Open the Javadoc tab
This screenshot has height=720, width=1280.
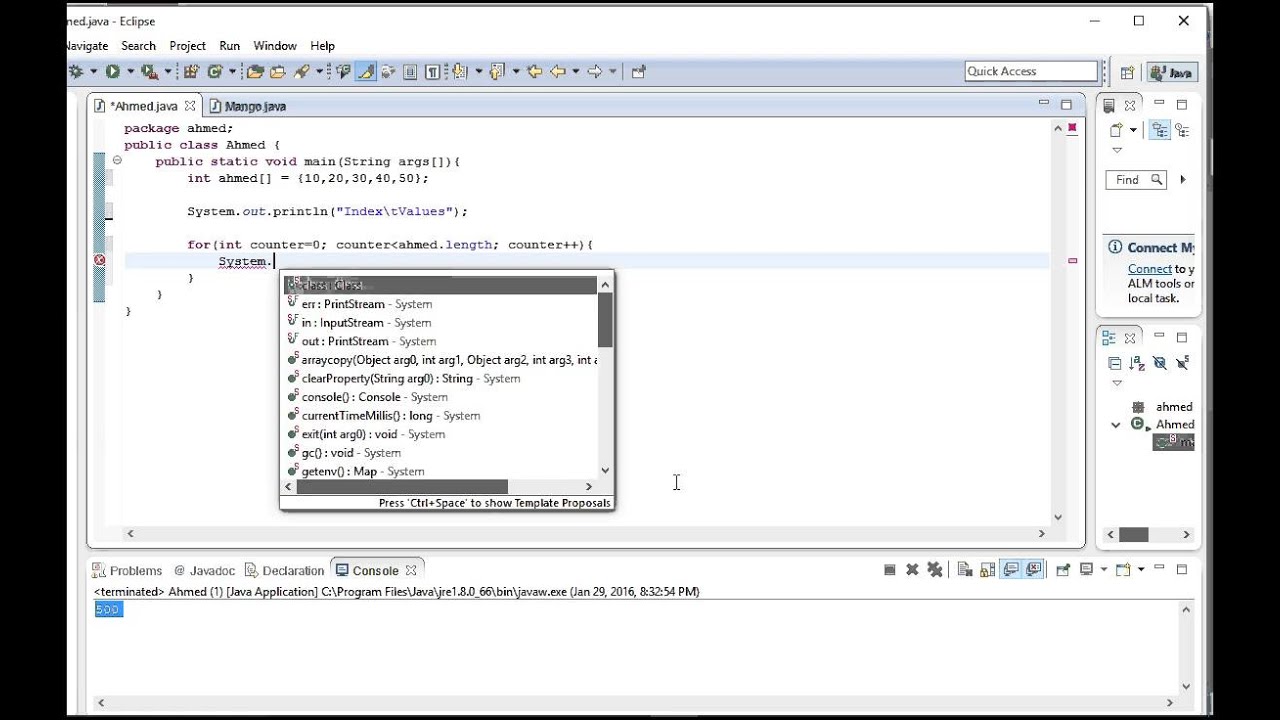pyautogui.click(x=204, y=570)
